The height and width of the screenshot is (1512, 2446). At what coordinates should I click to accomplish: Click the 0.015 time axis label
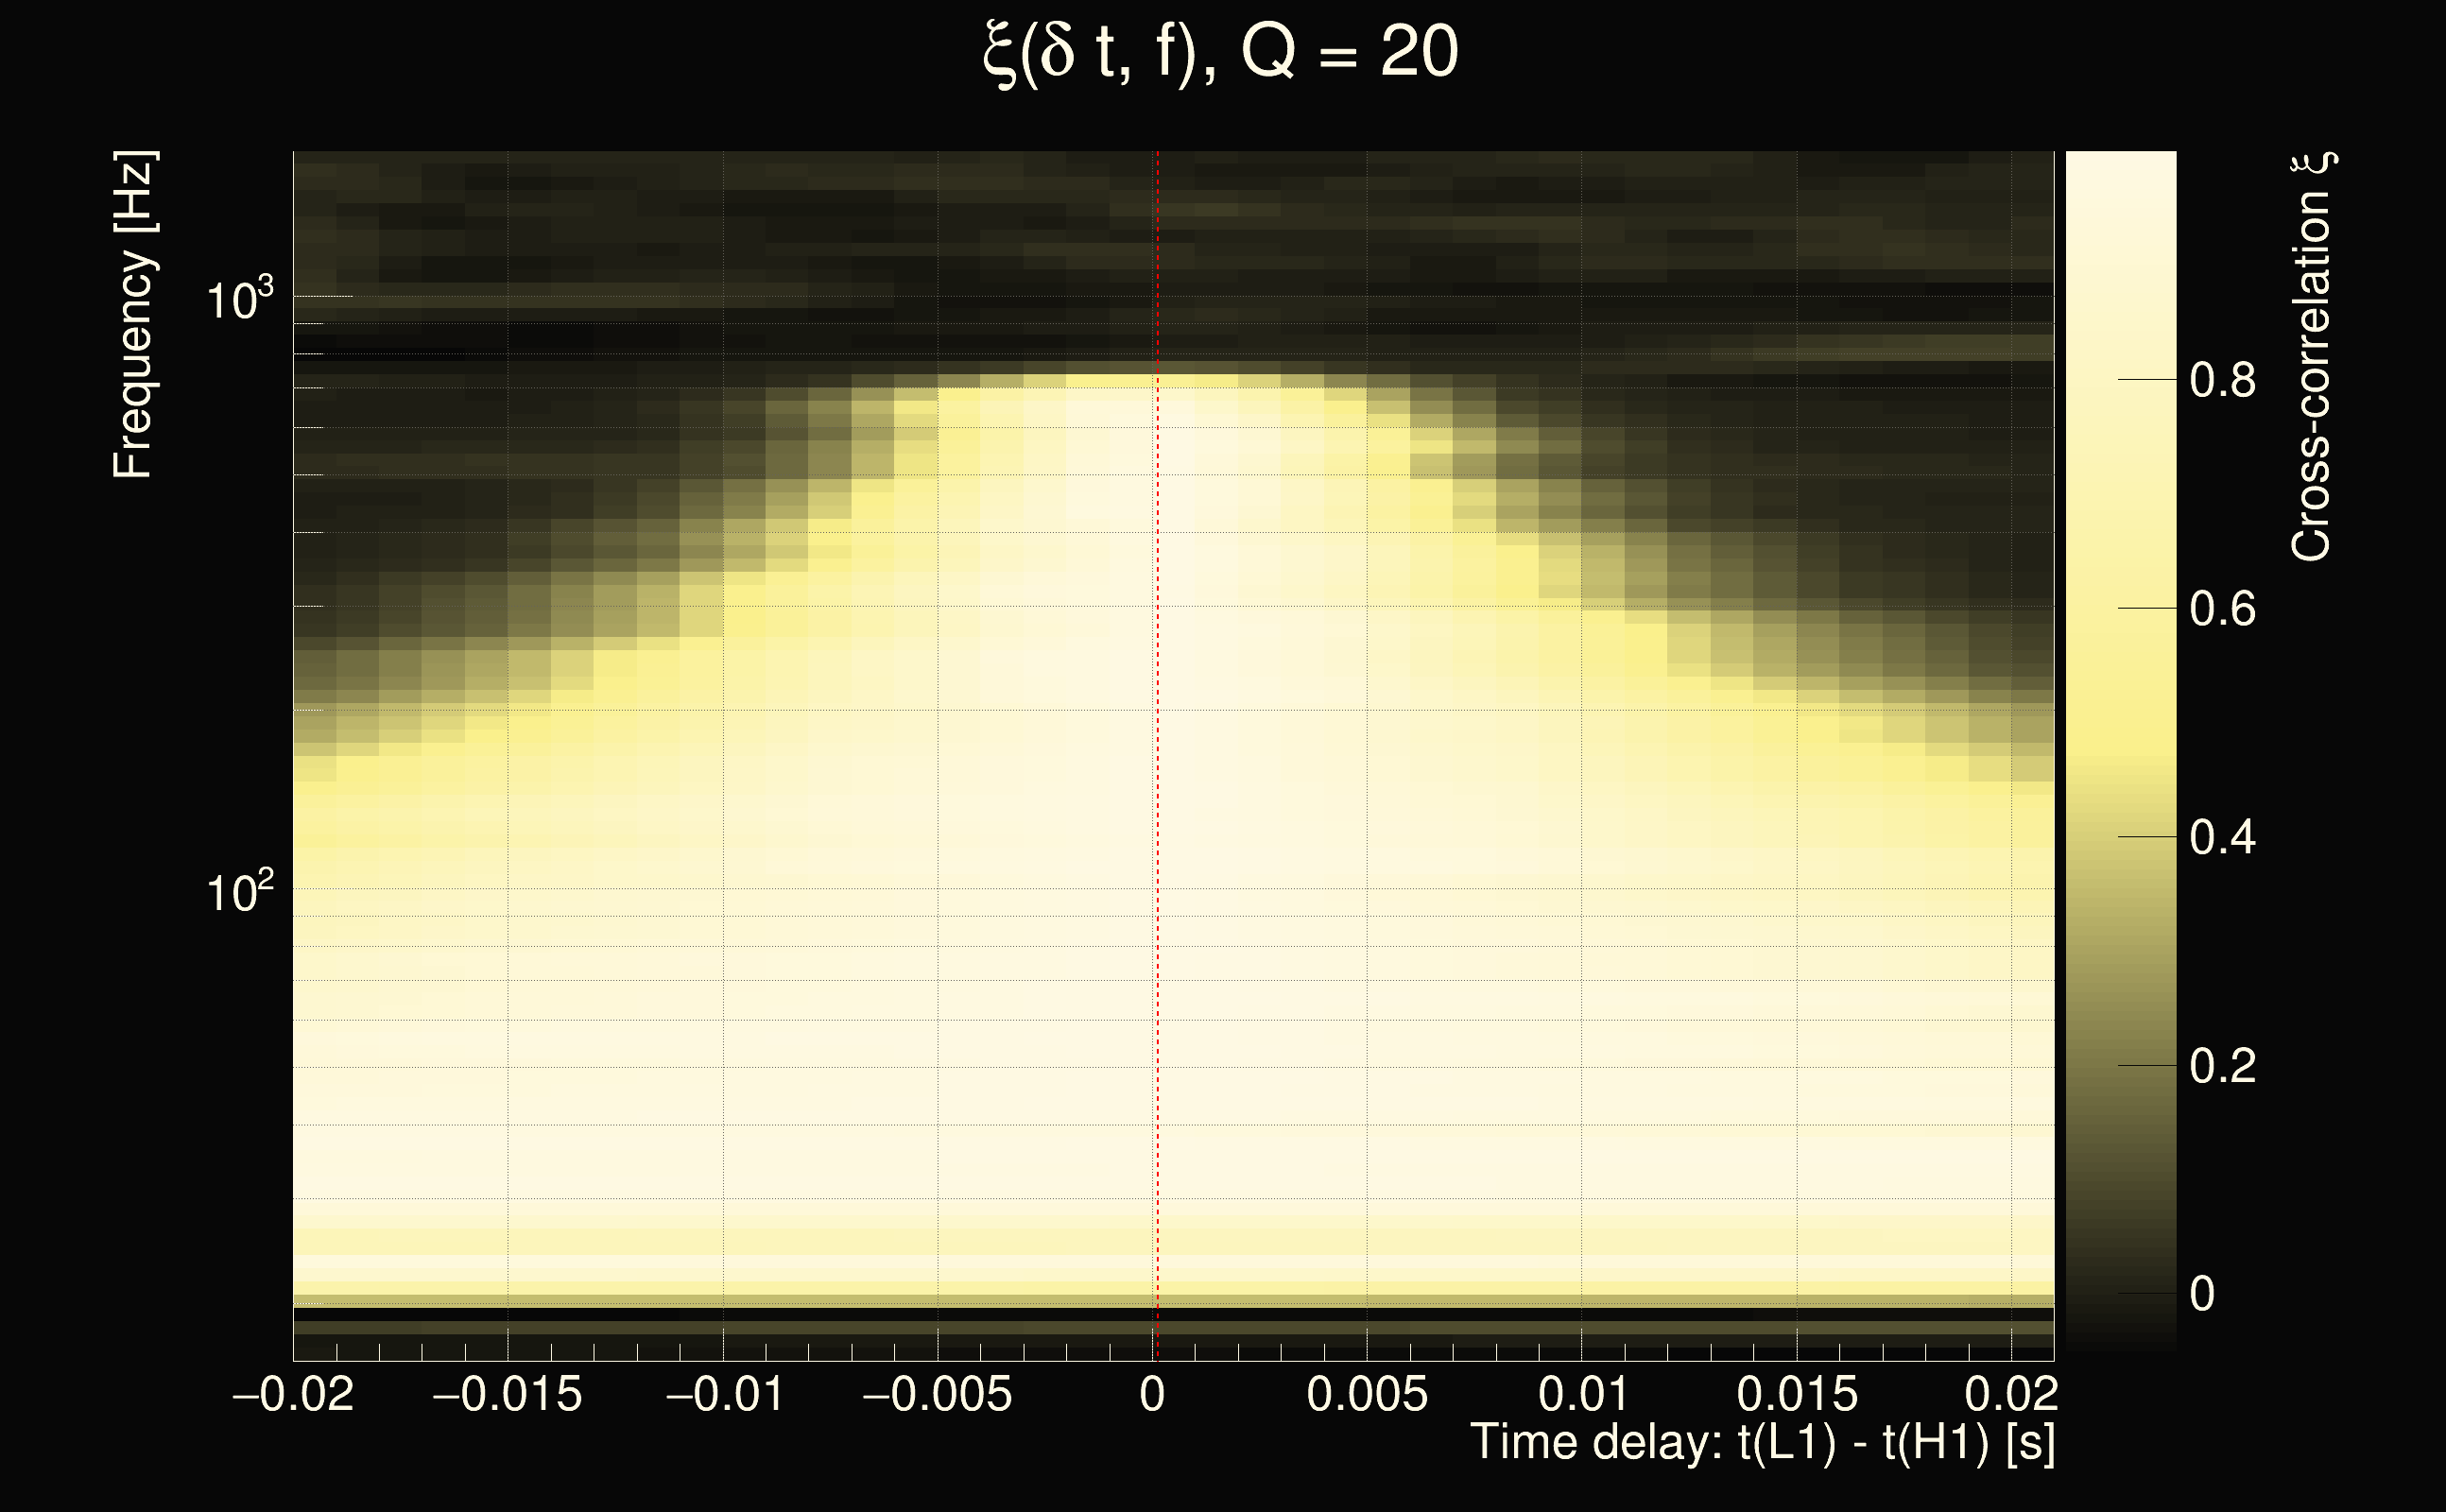1797,1394
